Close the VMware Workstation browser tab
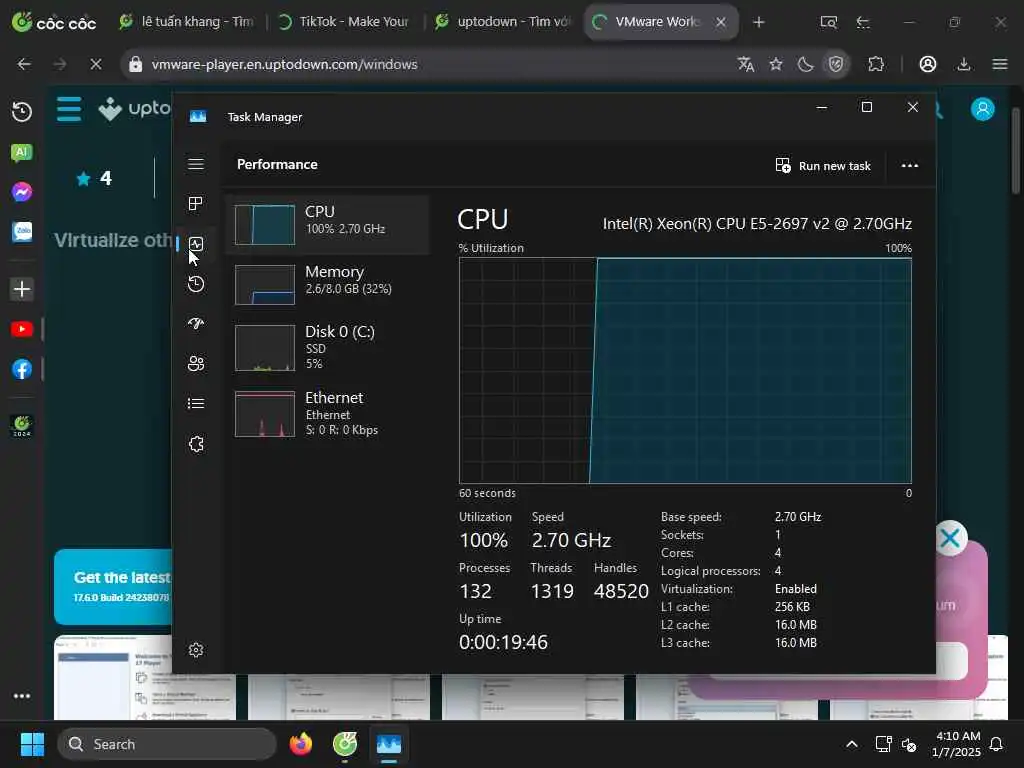Viewport: 1024px width, 768px height. coord(721,22)
